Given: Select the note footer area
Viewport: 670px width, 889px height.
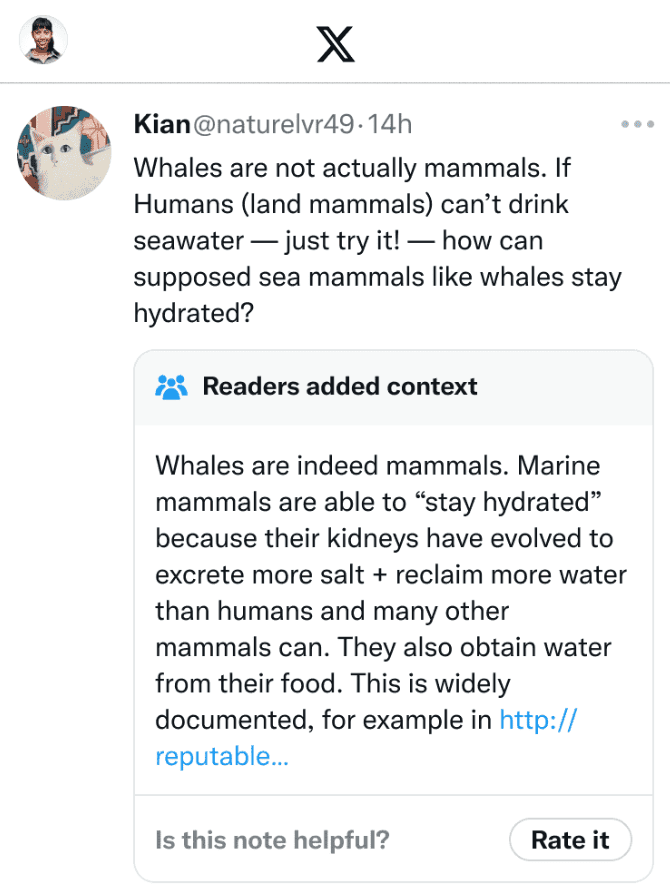Looking at the screenshot, I should pos(393,837).
